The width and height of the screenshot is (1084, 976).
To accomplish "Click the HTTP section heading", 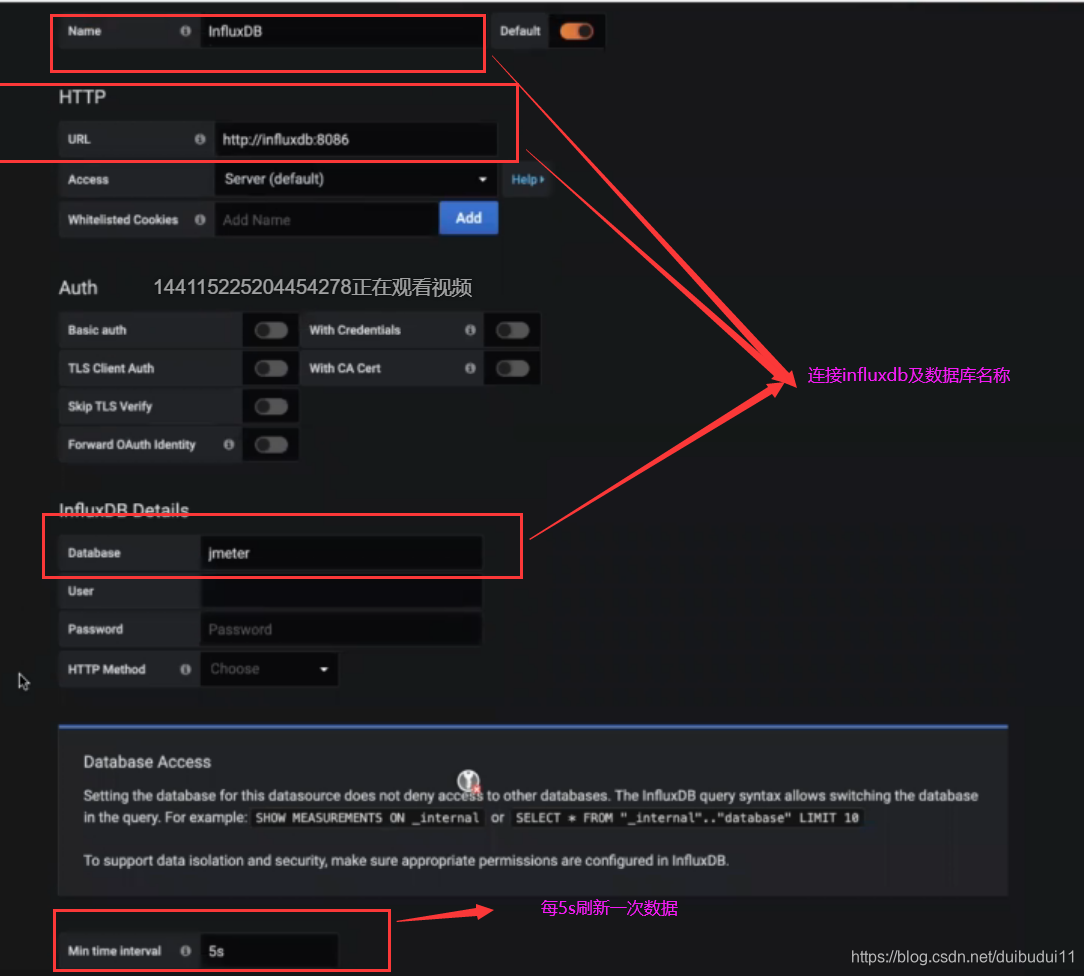I will pyautogui.click(x=82, y=97).
